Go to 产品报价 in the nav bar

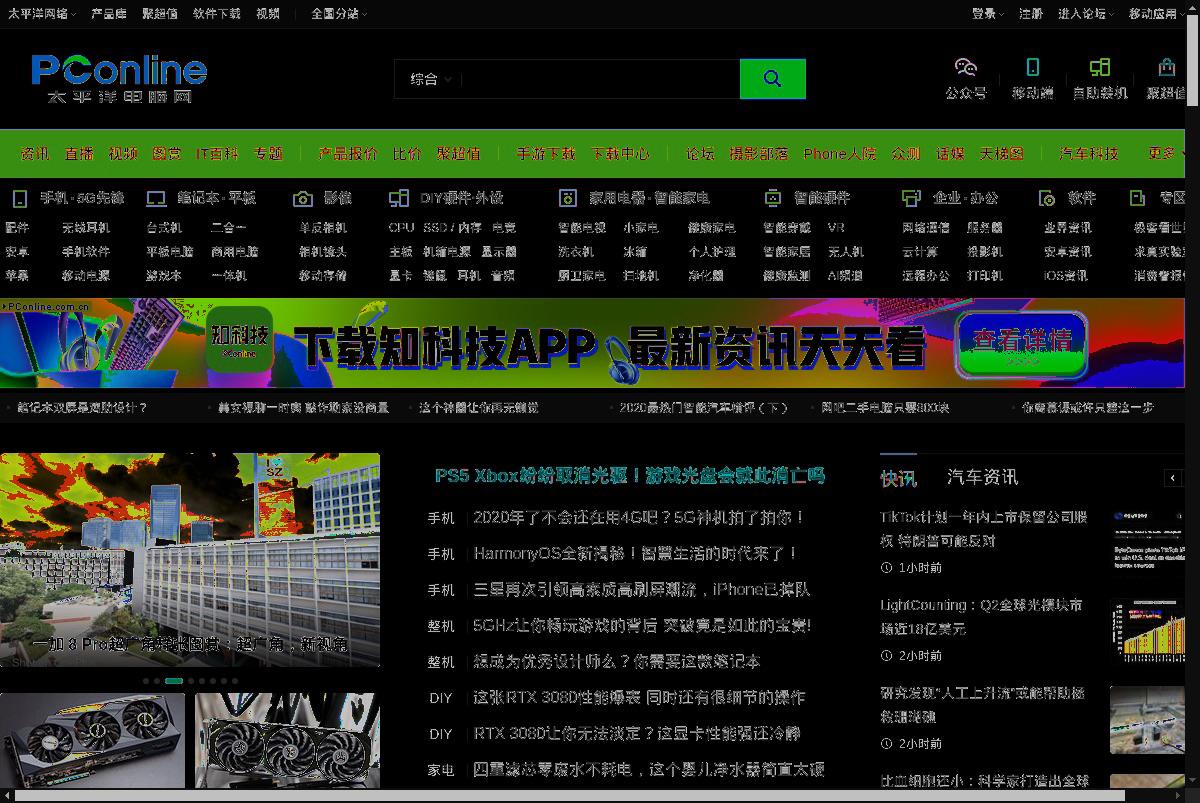[x=347, y=153]
